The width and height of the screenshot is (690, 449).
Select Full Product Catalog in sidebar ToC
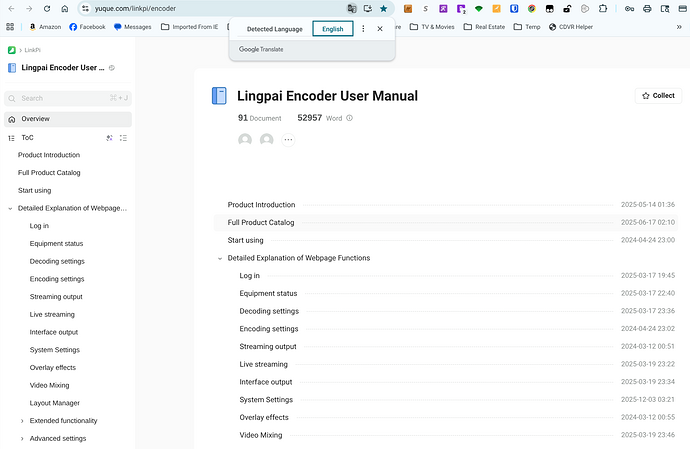pyautogui.click(x=49, y=173)
